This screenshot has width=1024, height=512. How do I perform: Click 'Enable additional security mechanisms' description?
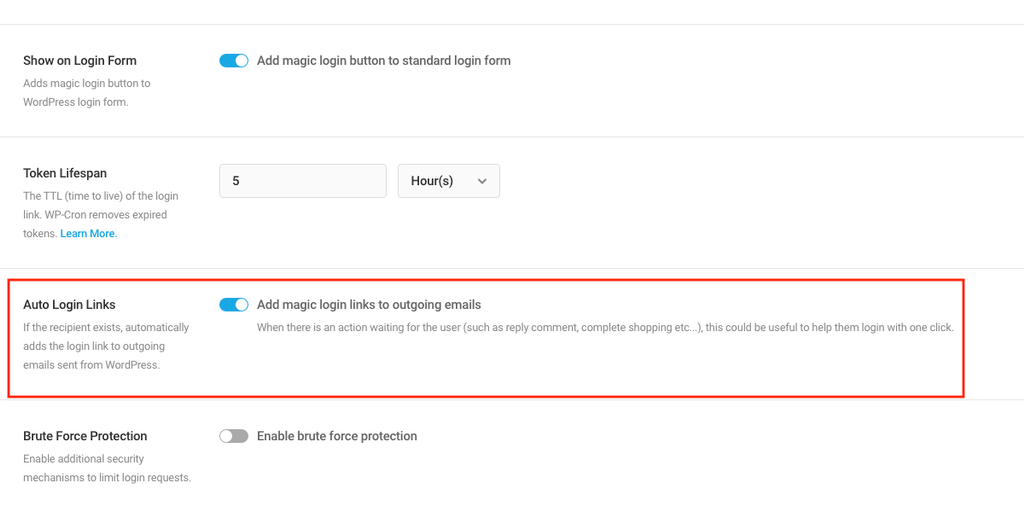(107, 468)
